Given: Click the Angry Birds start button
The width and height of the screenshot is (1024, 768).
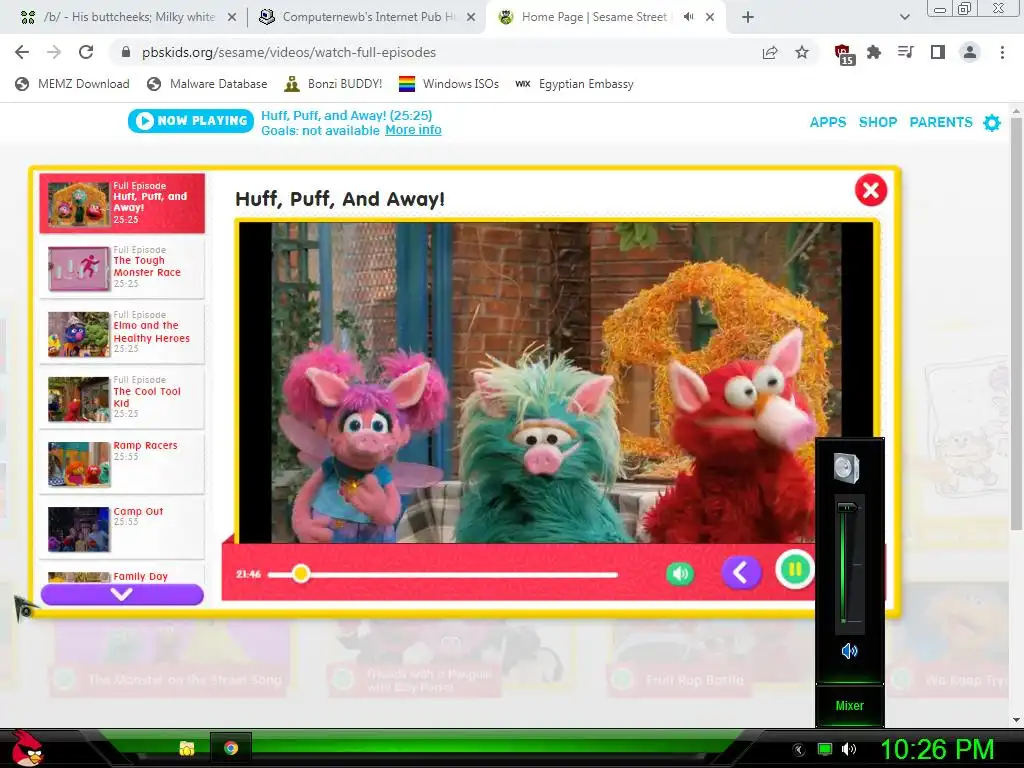Looking at the screenshot, I should pyautogui.click(x=27, y=748).
